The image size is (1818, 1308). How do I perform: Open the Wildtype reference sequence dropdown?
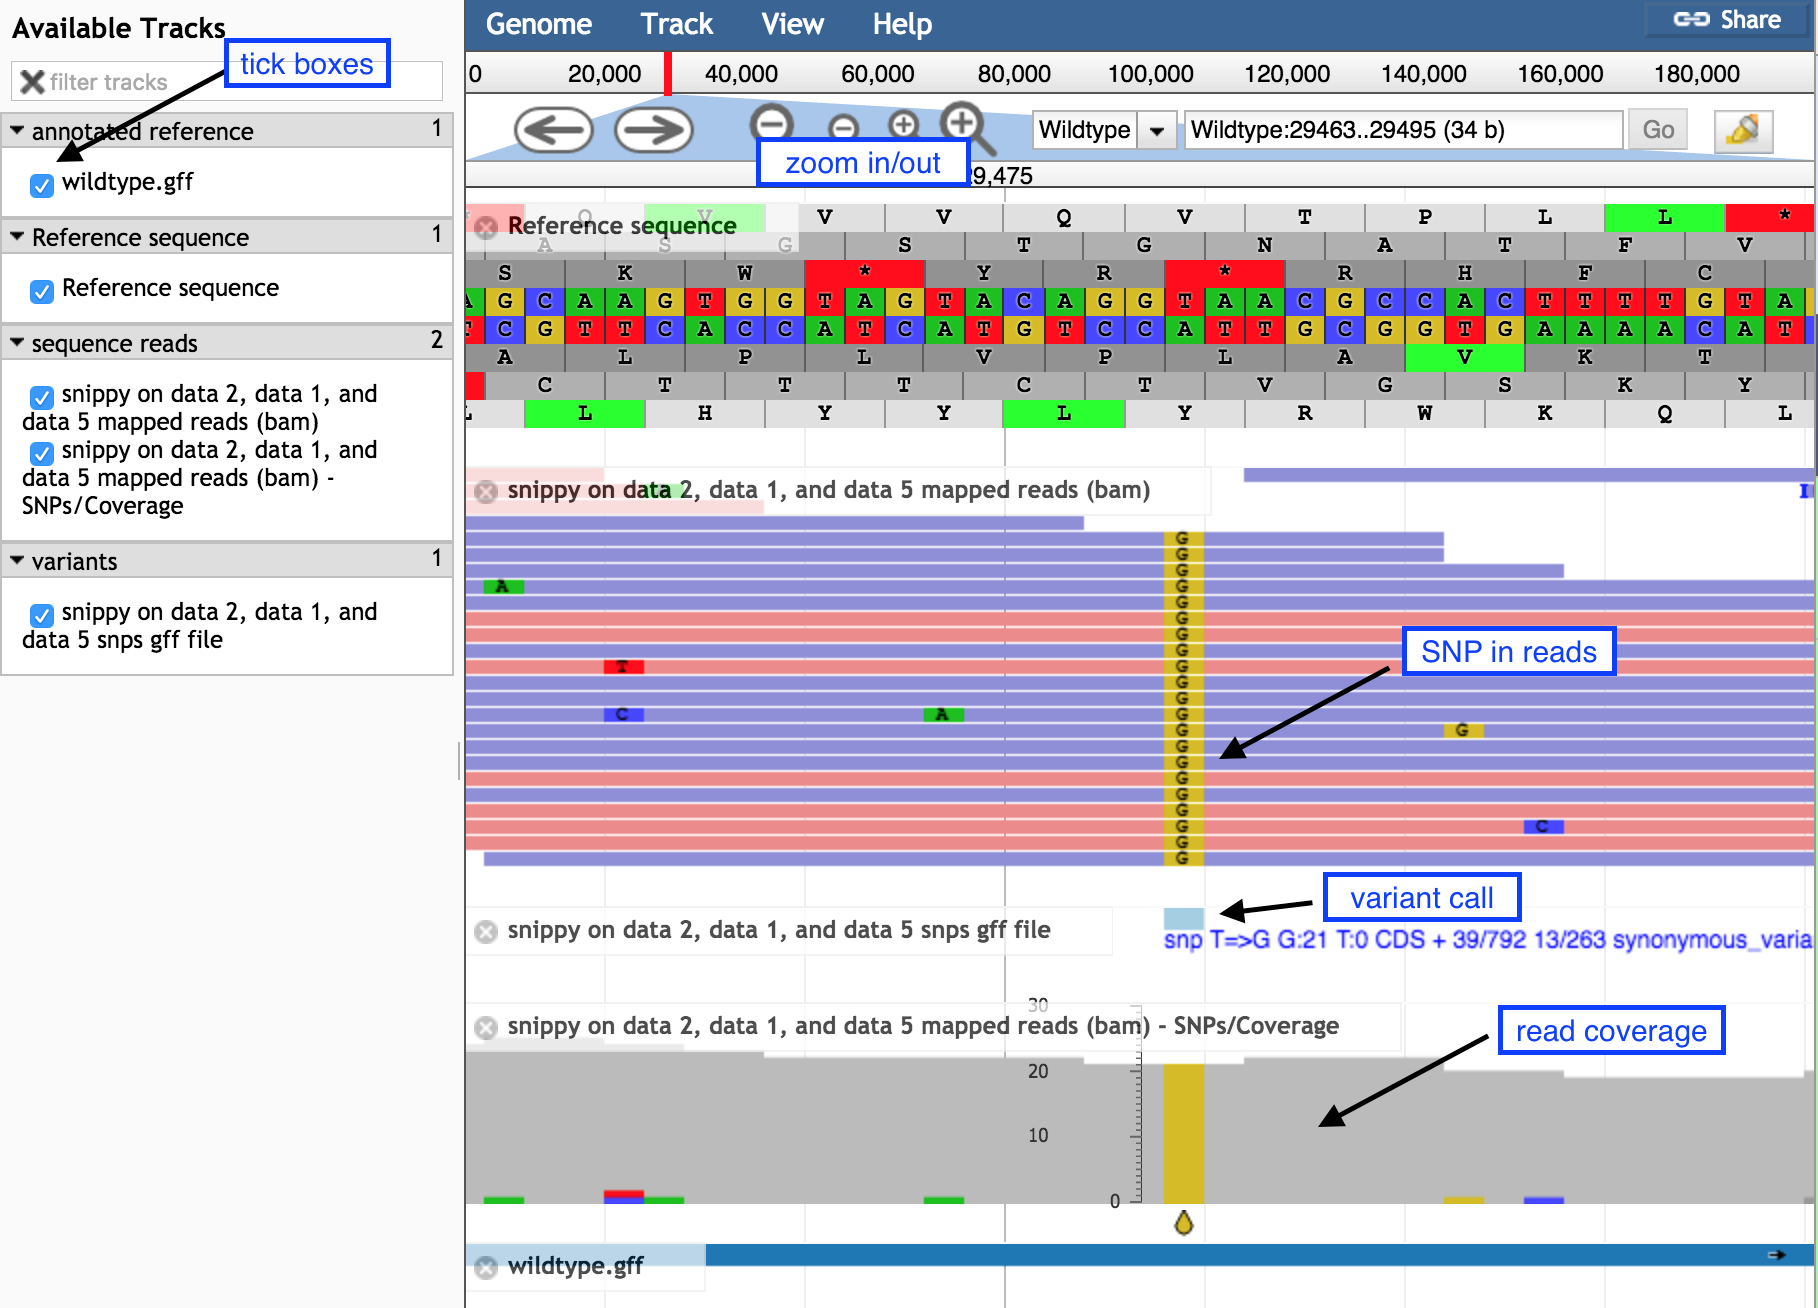(1157, 130)
